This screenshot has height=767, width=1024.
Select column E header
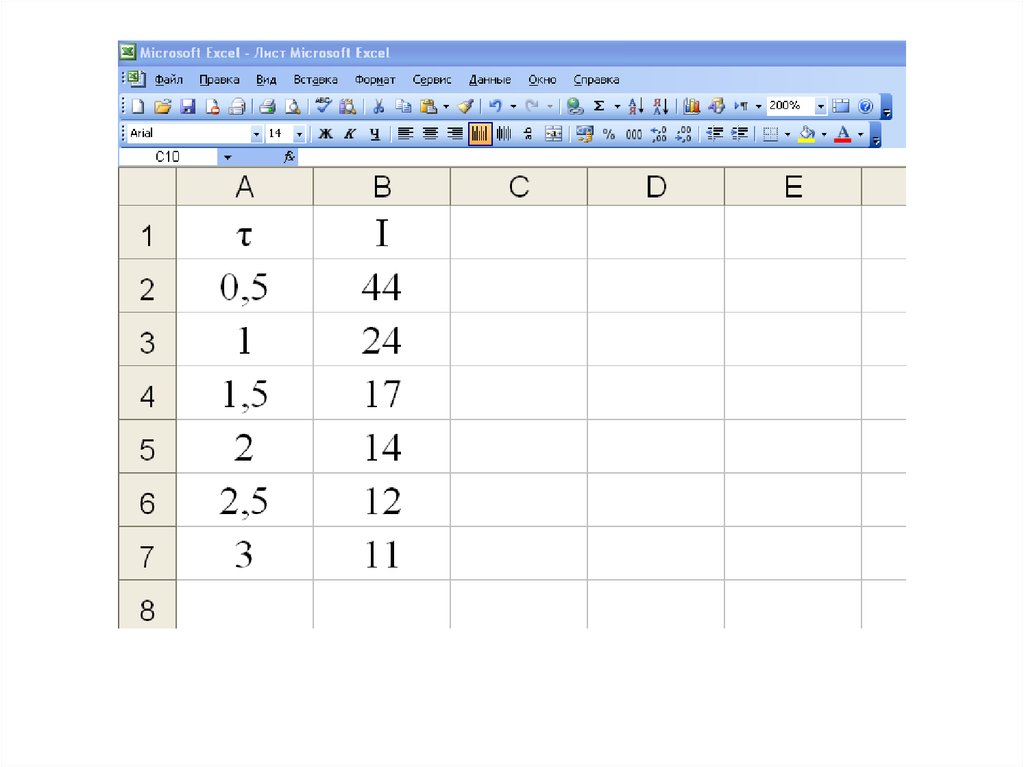click(x=793, y=187)
